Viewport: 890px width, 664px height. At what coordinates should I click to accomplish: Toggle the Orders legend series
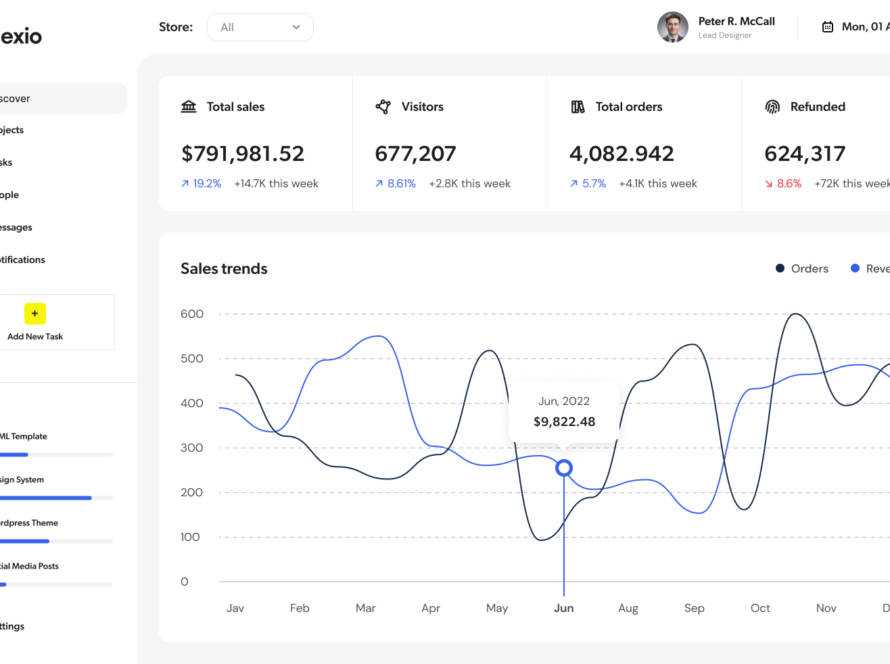(802, 269)
